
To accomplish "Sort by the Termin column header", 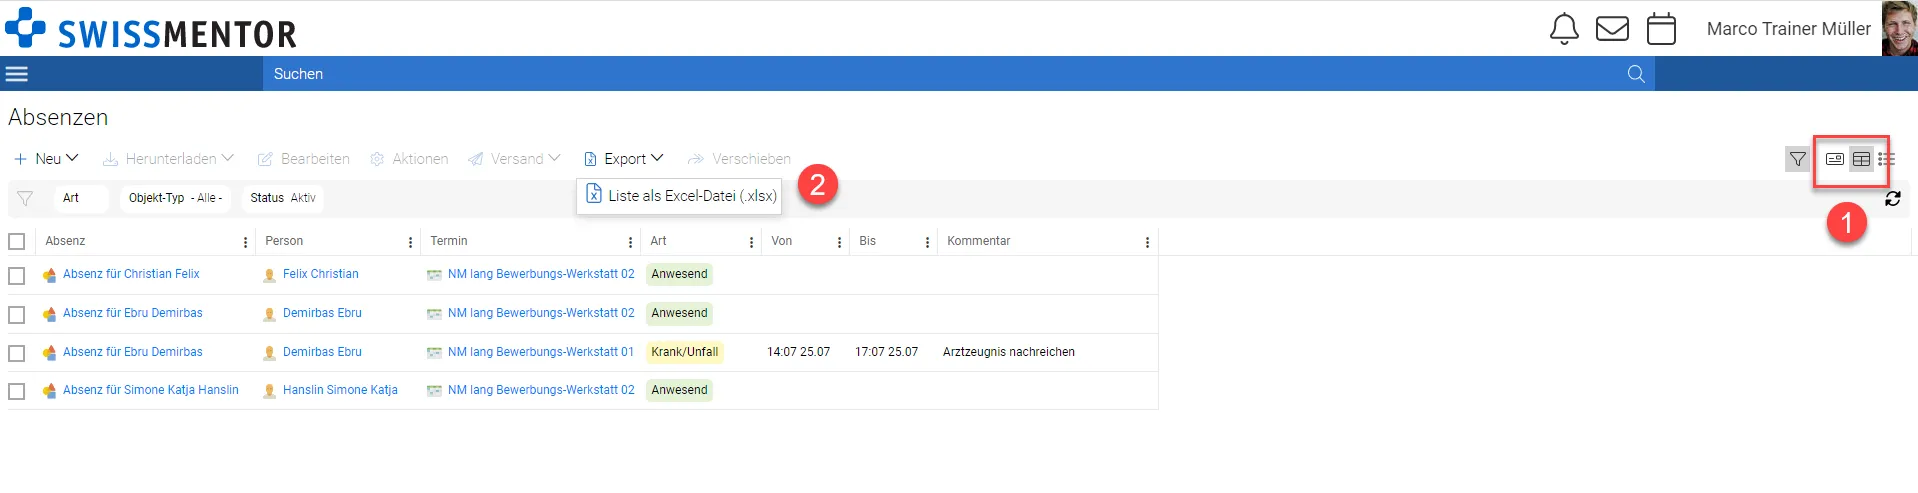I will 449,241.
